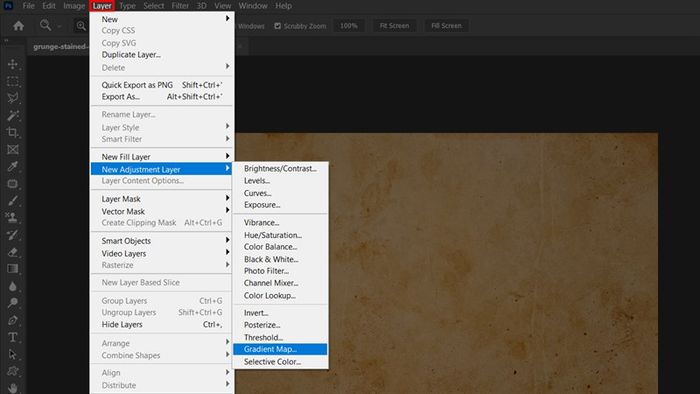The width and height of the screenshot is (700, 394).
Task: Select the Custom Shape tool
Action: tap(12, 371)
